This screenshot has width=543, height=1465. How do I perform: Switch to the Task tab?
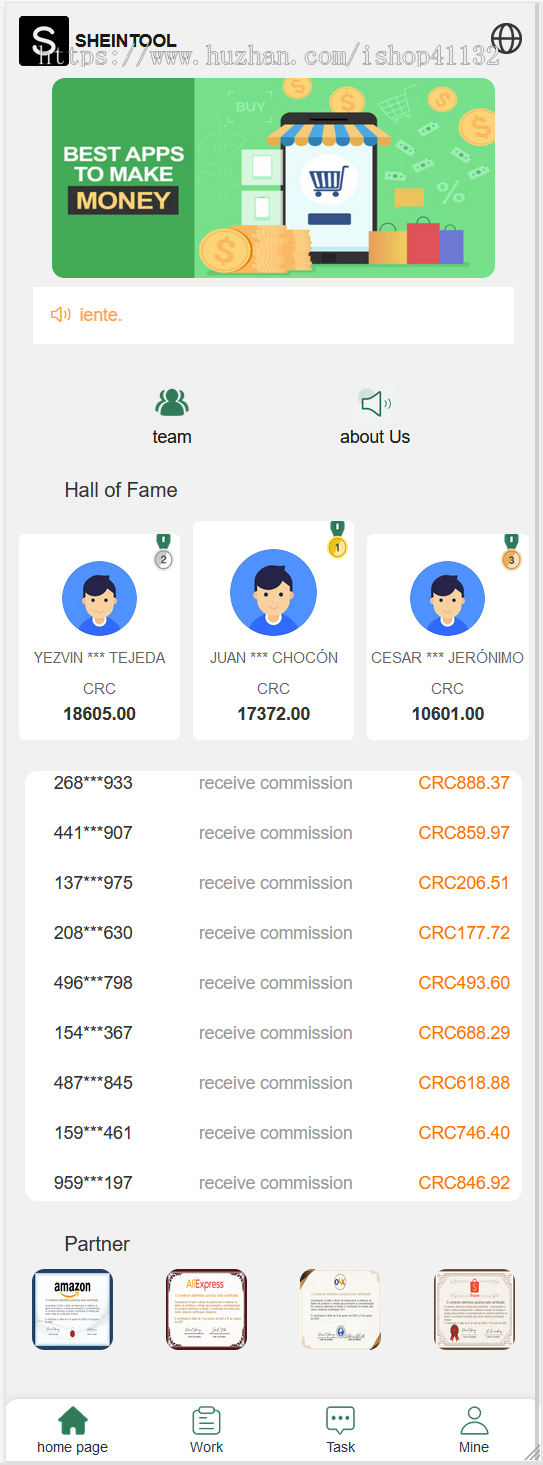click(x=340, y=1430)
